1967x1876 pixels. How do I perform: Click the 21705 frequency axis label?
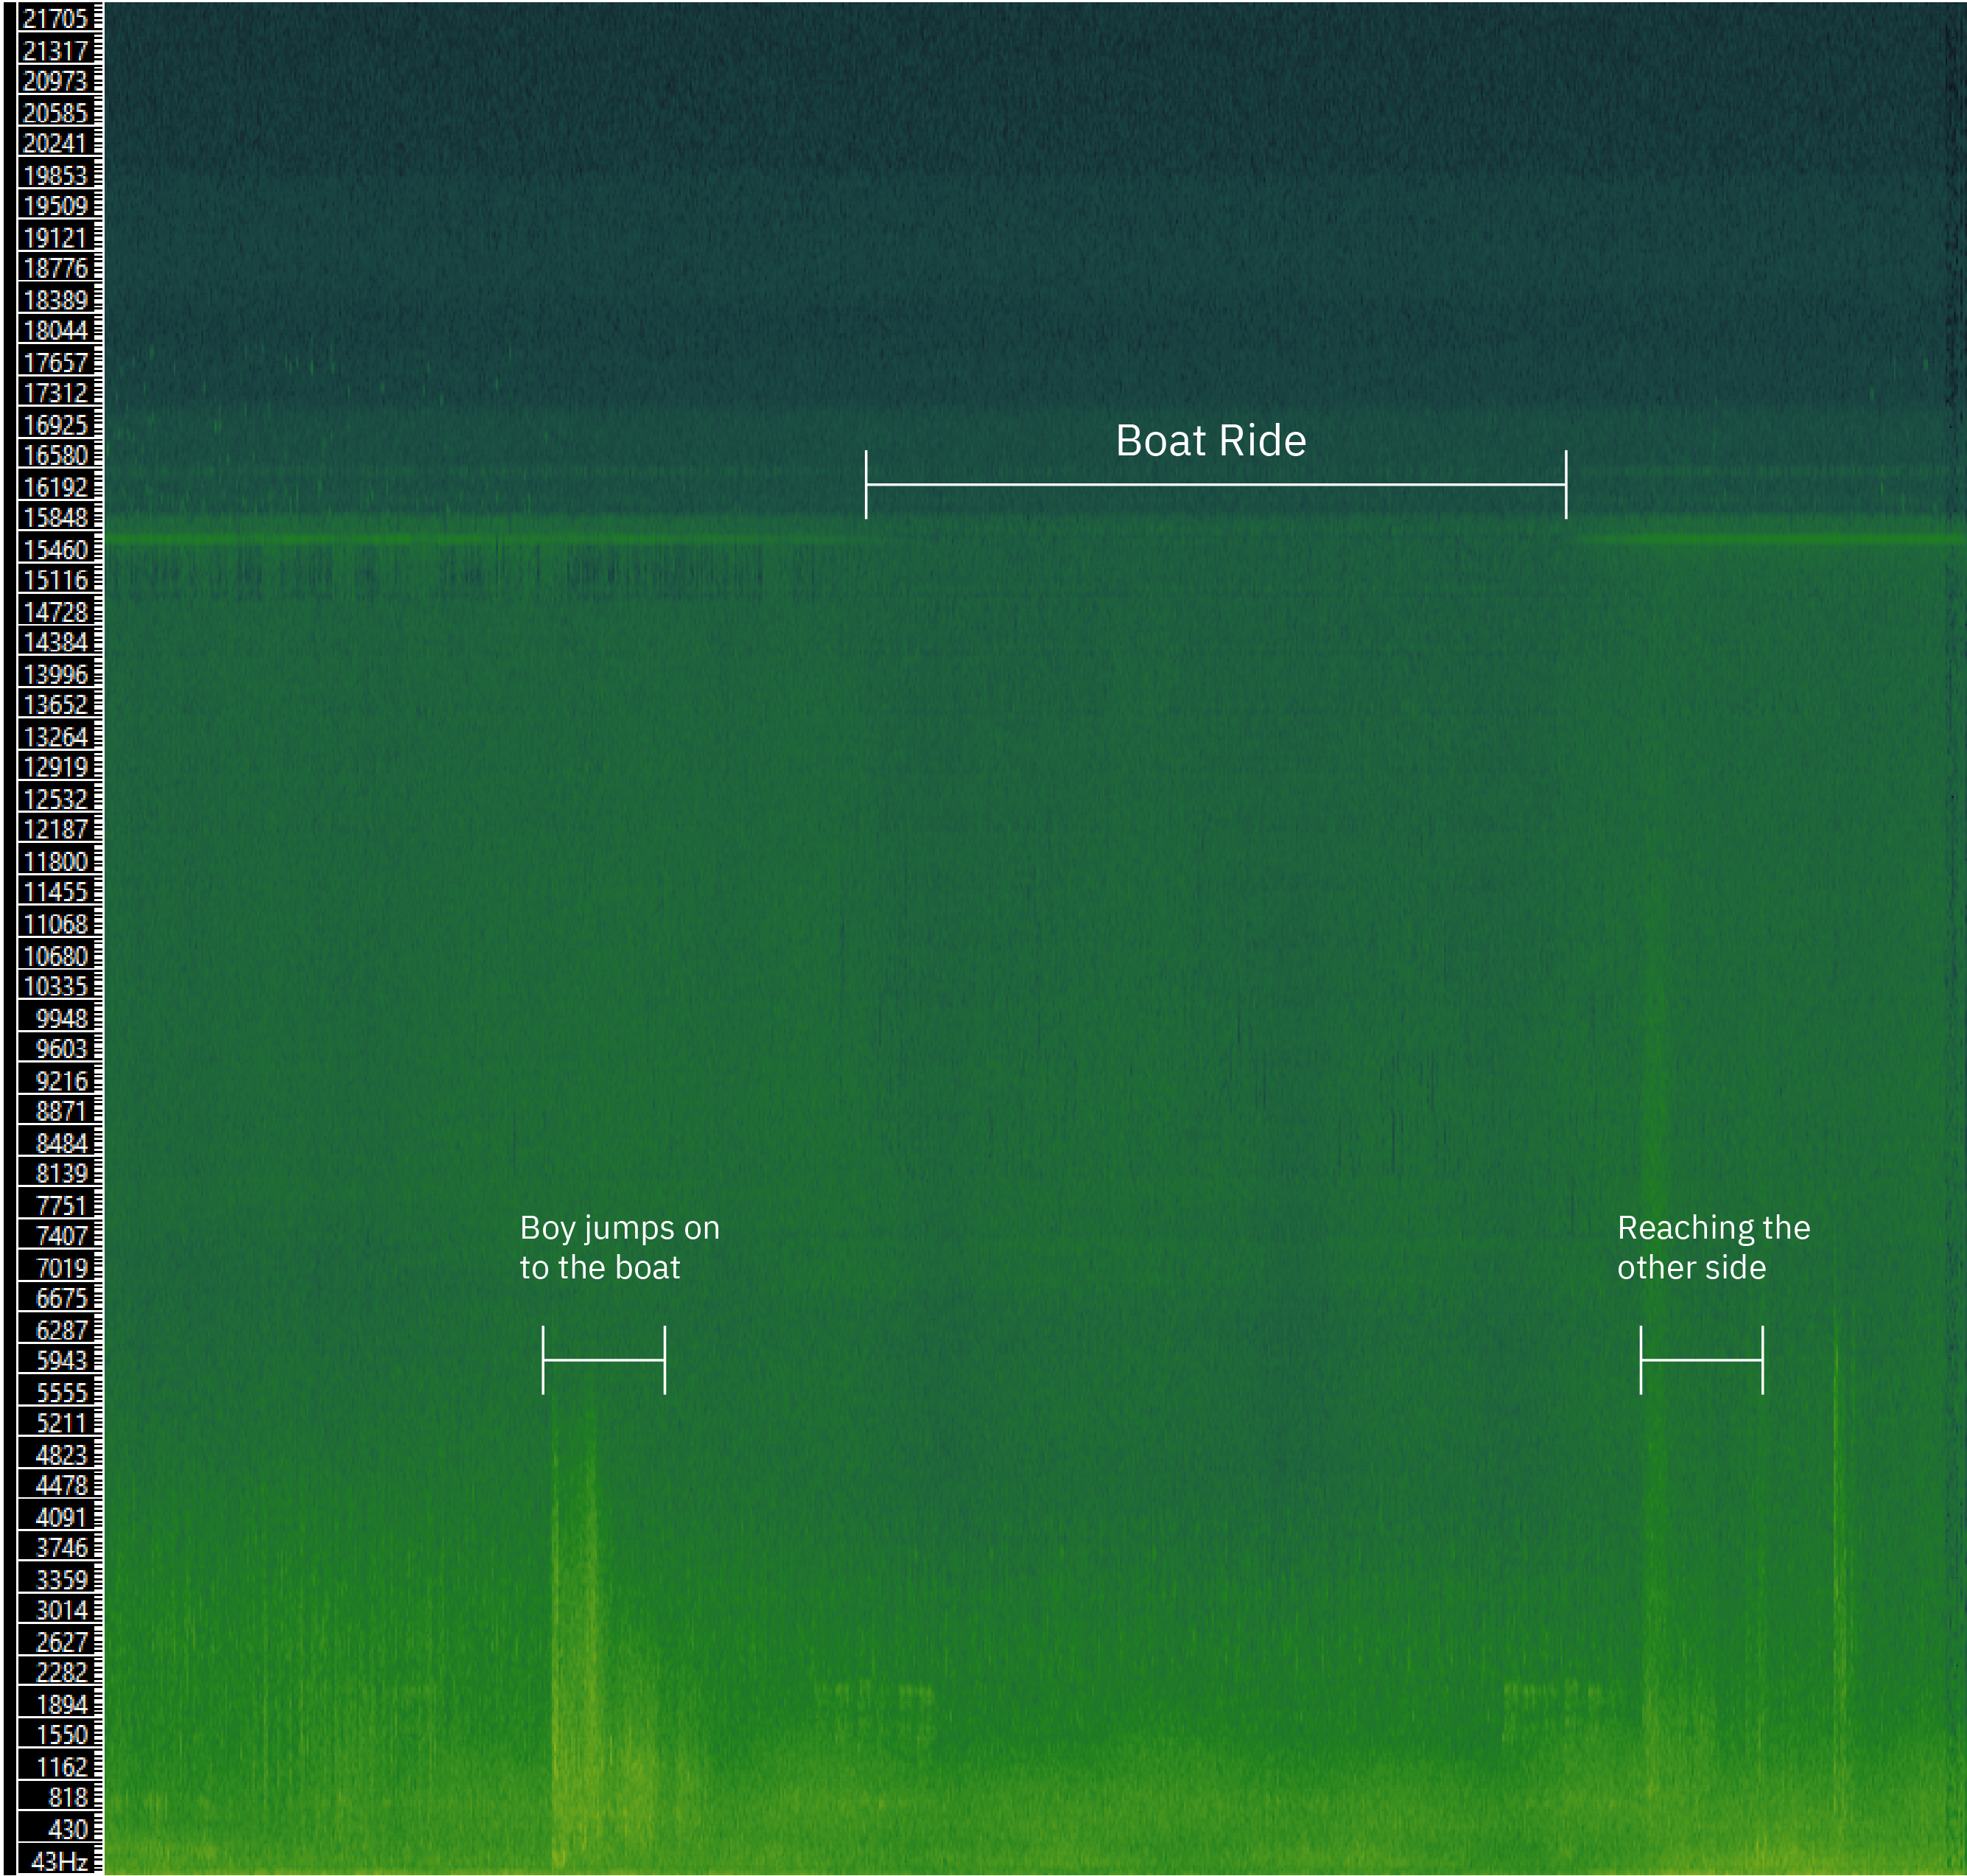56,18
